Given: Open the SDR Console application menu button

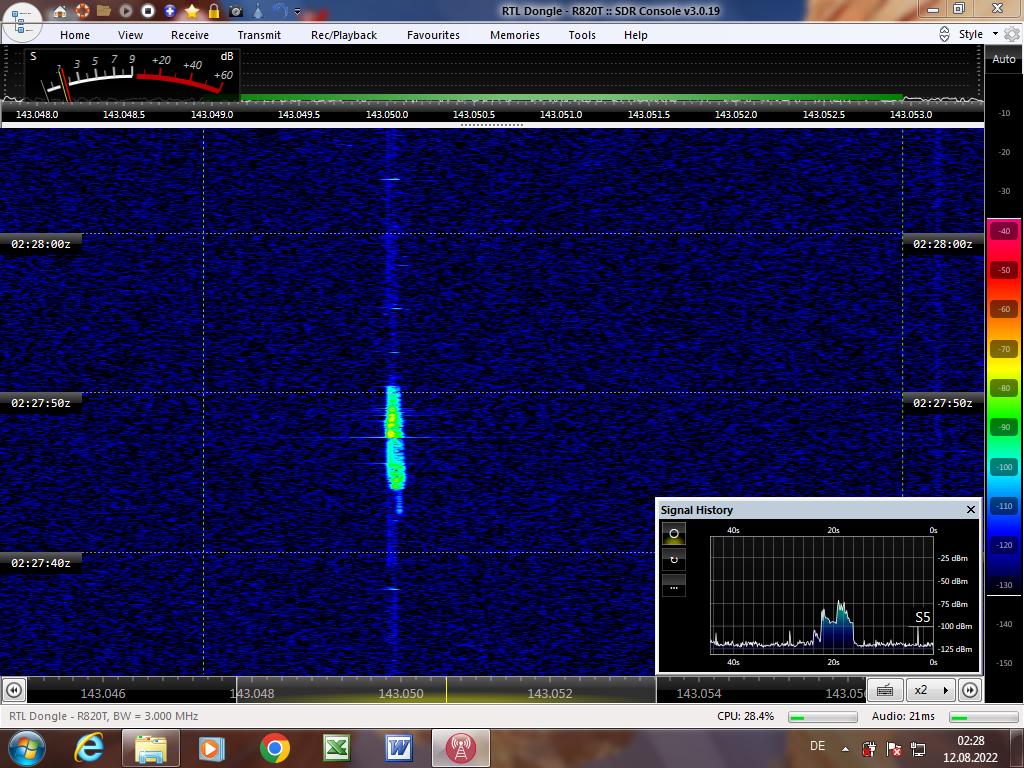Looking at the screenshot, I should coord(22,20).
